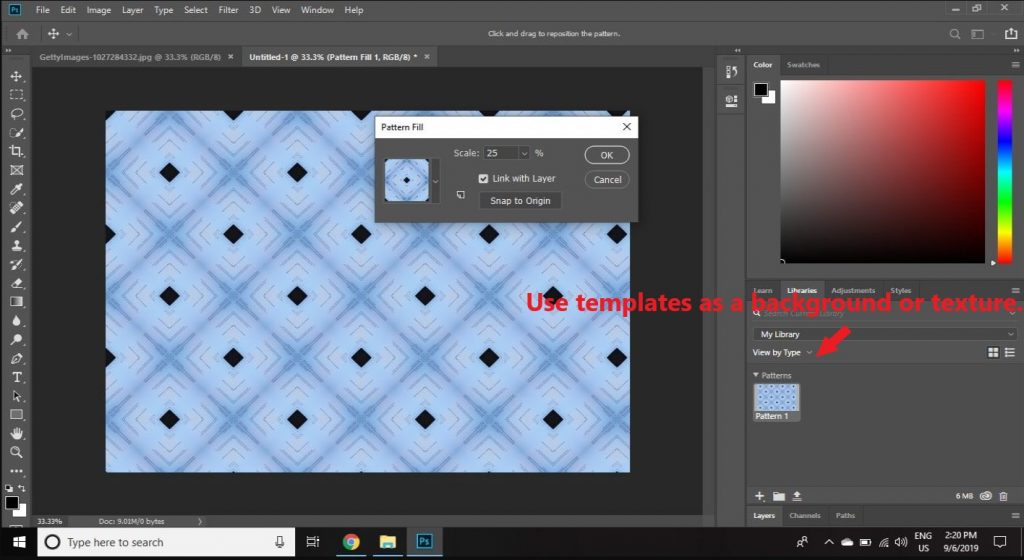Select the Gradient tool
The height and width of the screenshot is (560, 1024).
click(16, 302)
